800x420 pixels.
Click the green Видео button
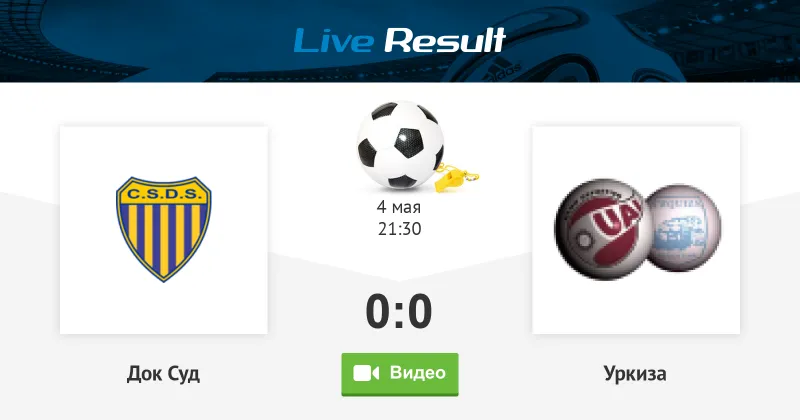click(x=399, y=374)
